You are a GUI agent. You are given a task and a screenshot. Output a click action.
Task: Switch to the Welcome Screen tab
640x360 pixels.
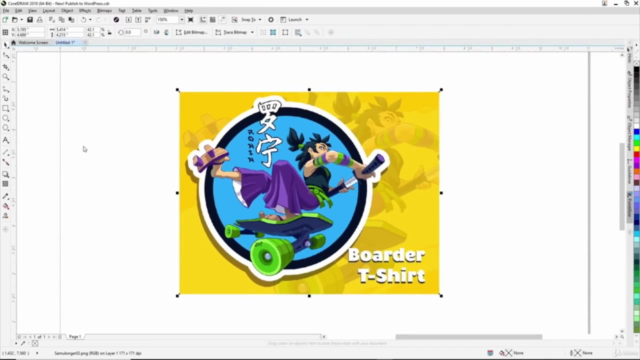tap(33, 42)
